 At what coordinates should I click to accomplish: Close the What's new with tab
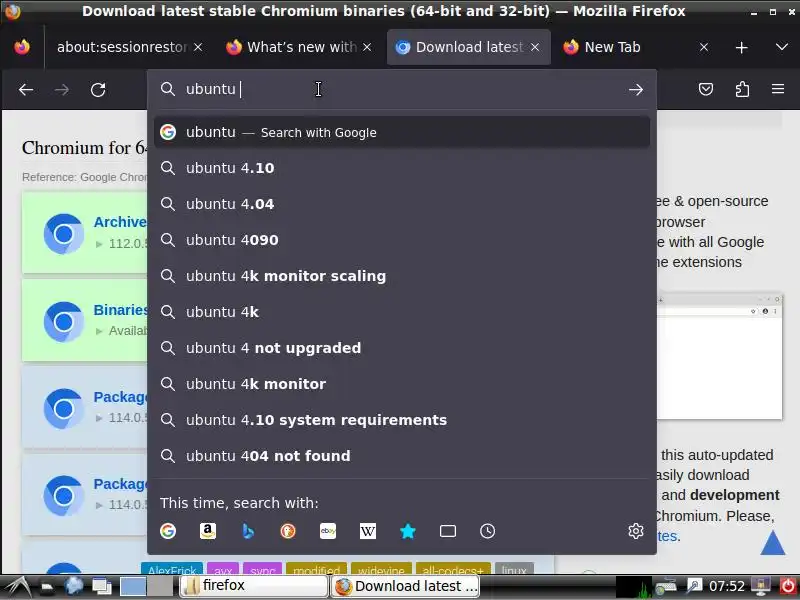[x=367, y=47]
